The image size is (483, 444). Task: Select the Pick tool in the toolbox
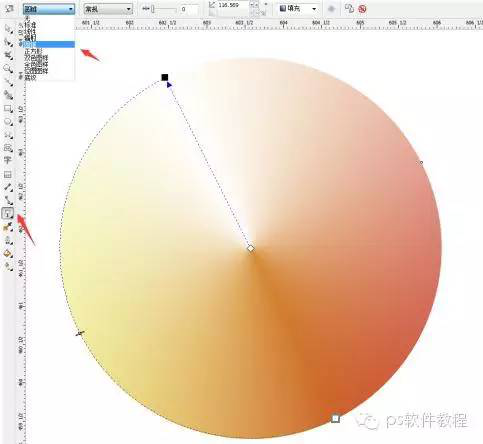coord(8,29)
